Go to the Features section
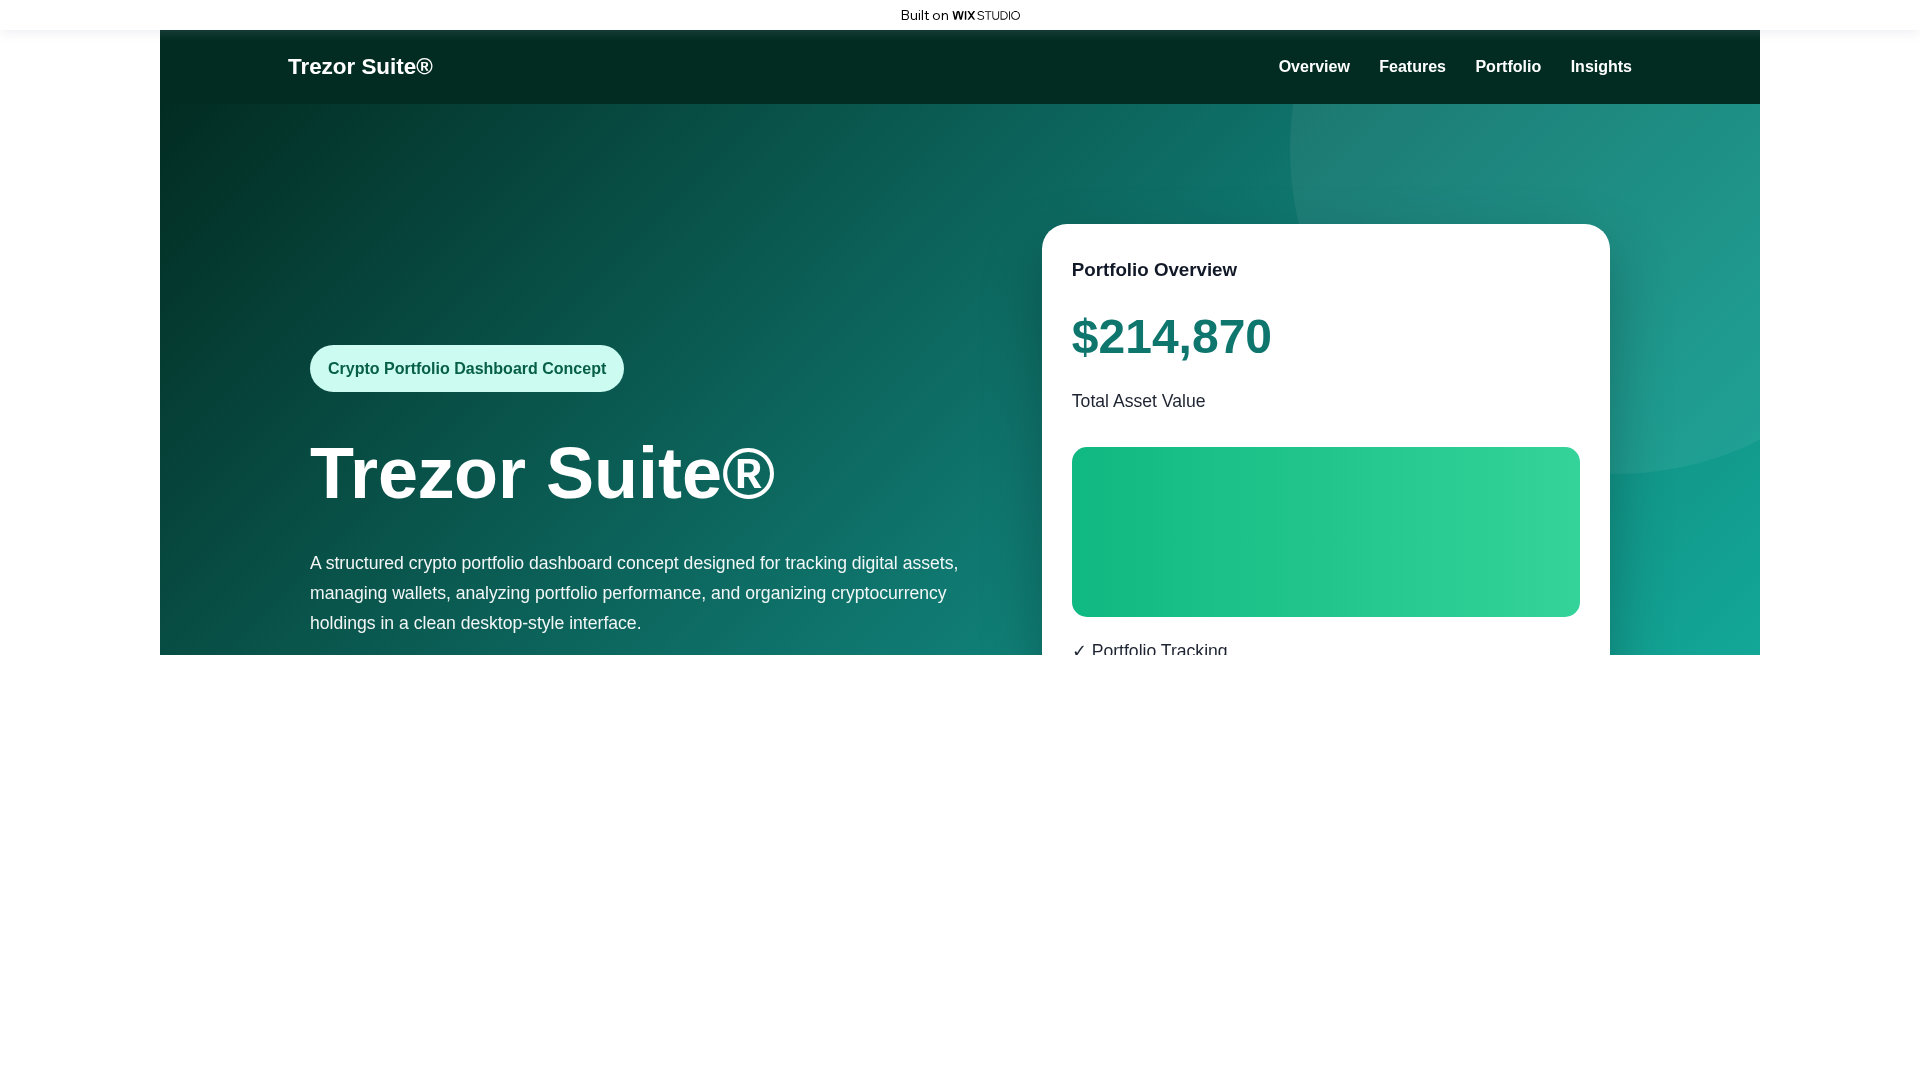 [1412, 67]
